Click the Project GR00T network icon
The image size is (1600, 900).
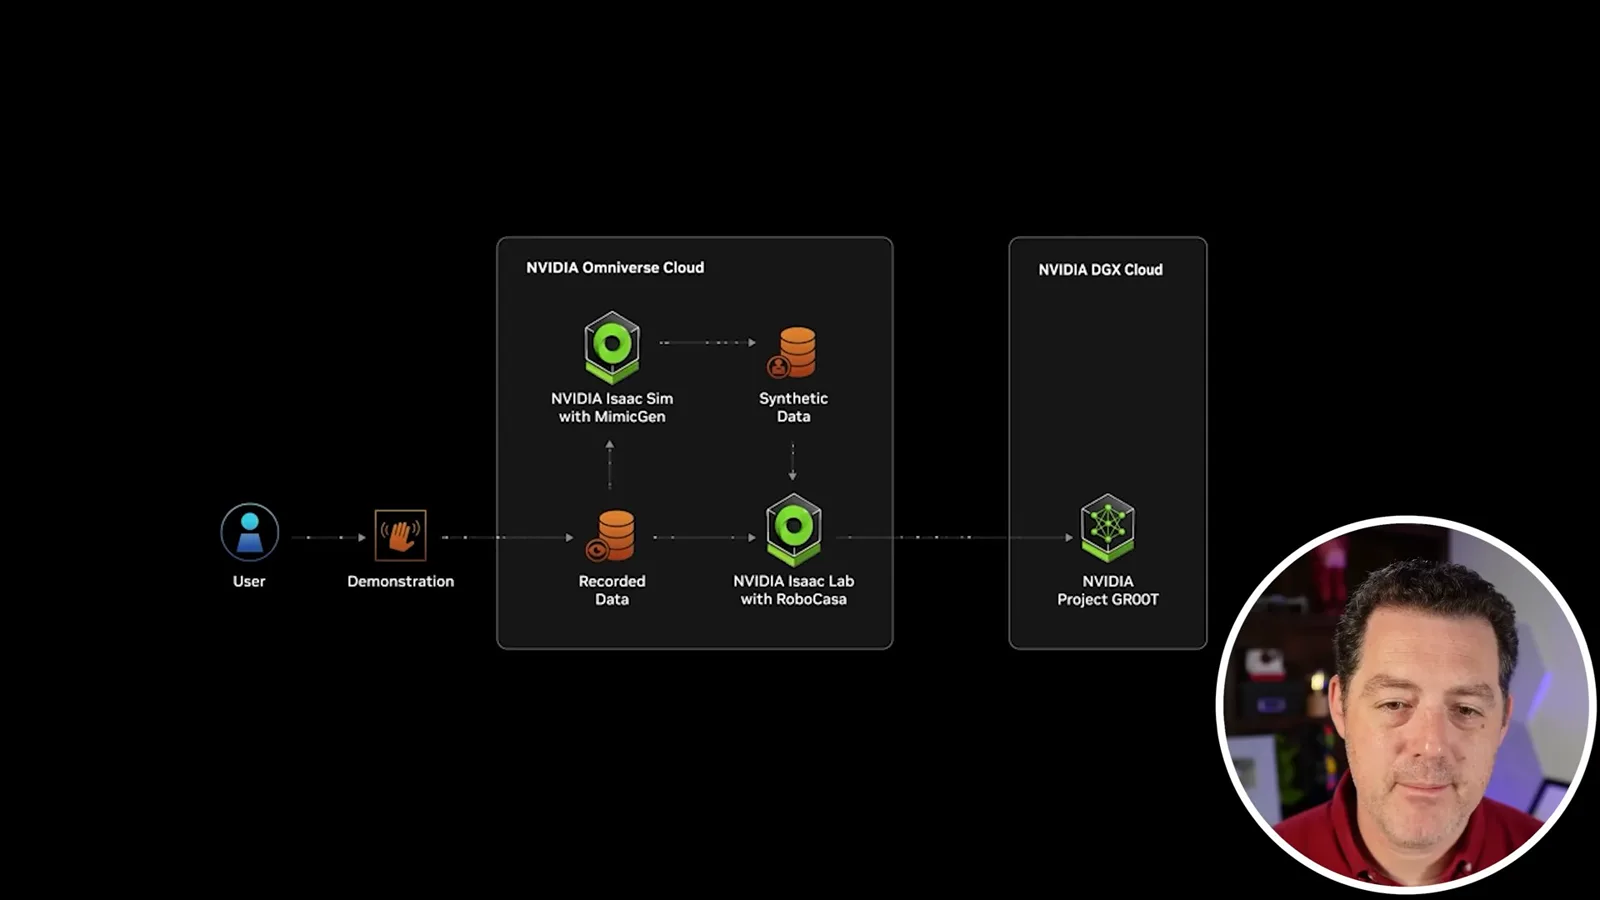[x=1108, y=527]
